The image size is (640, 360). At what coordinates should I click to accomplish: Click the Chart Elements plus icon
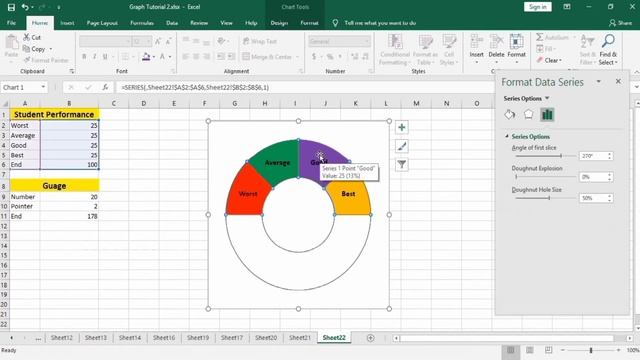402,127
